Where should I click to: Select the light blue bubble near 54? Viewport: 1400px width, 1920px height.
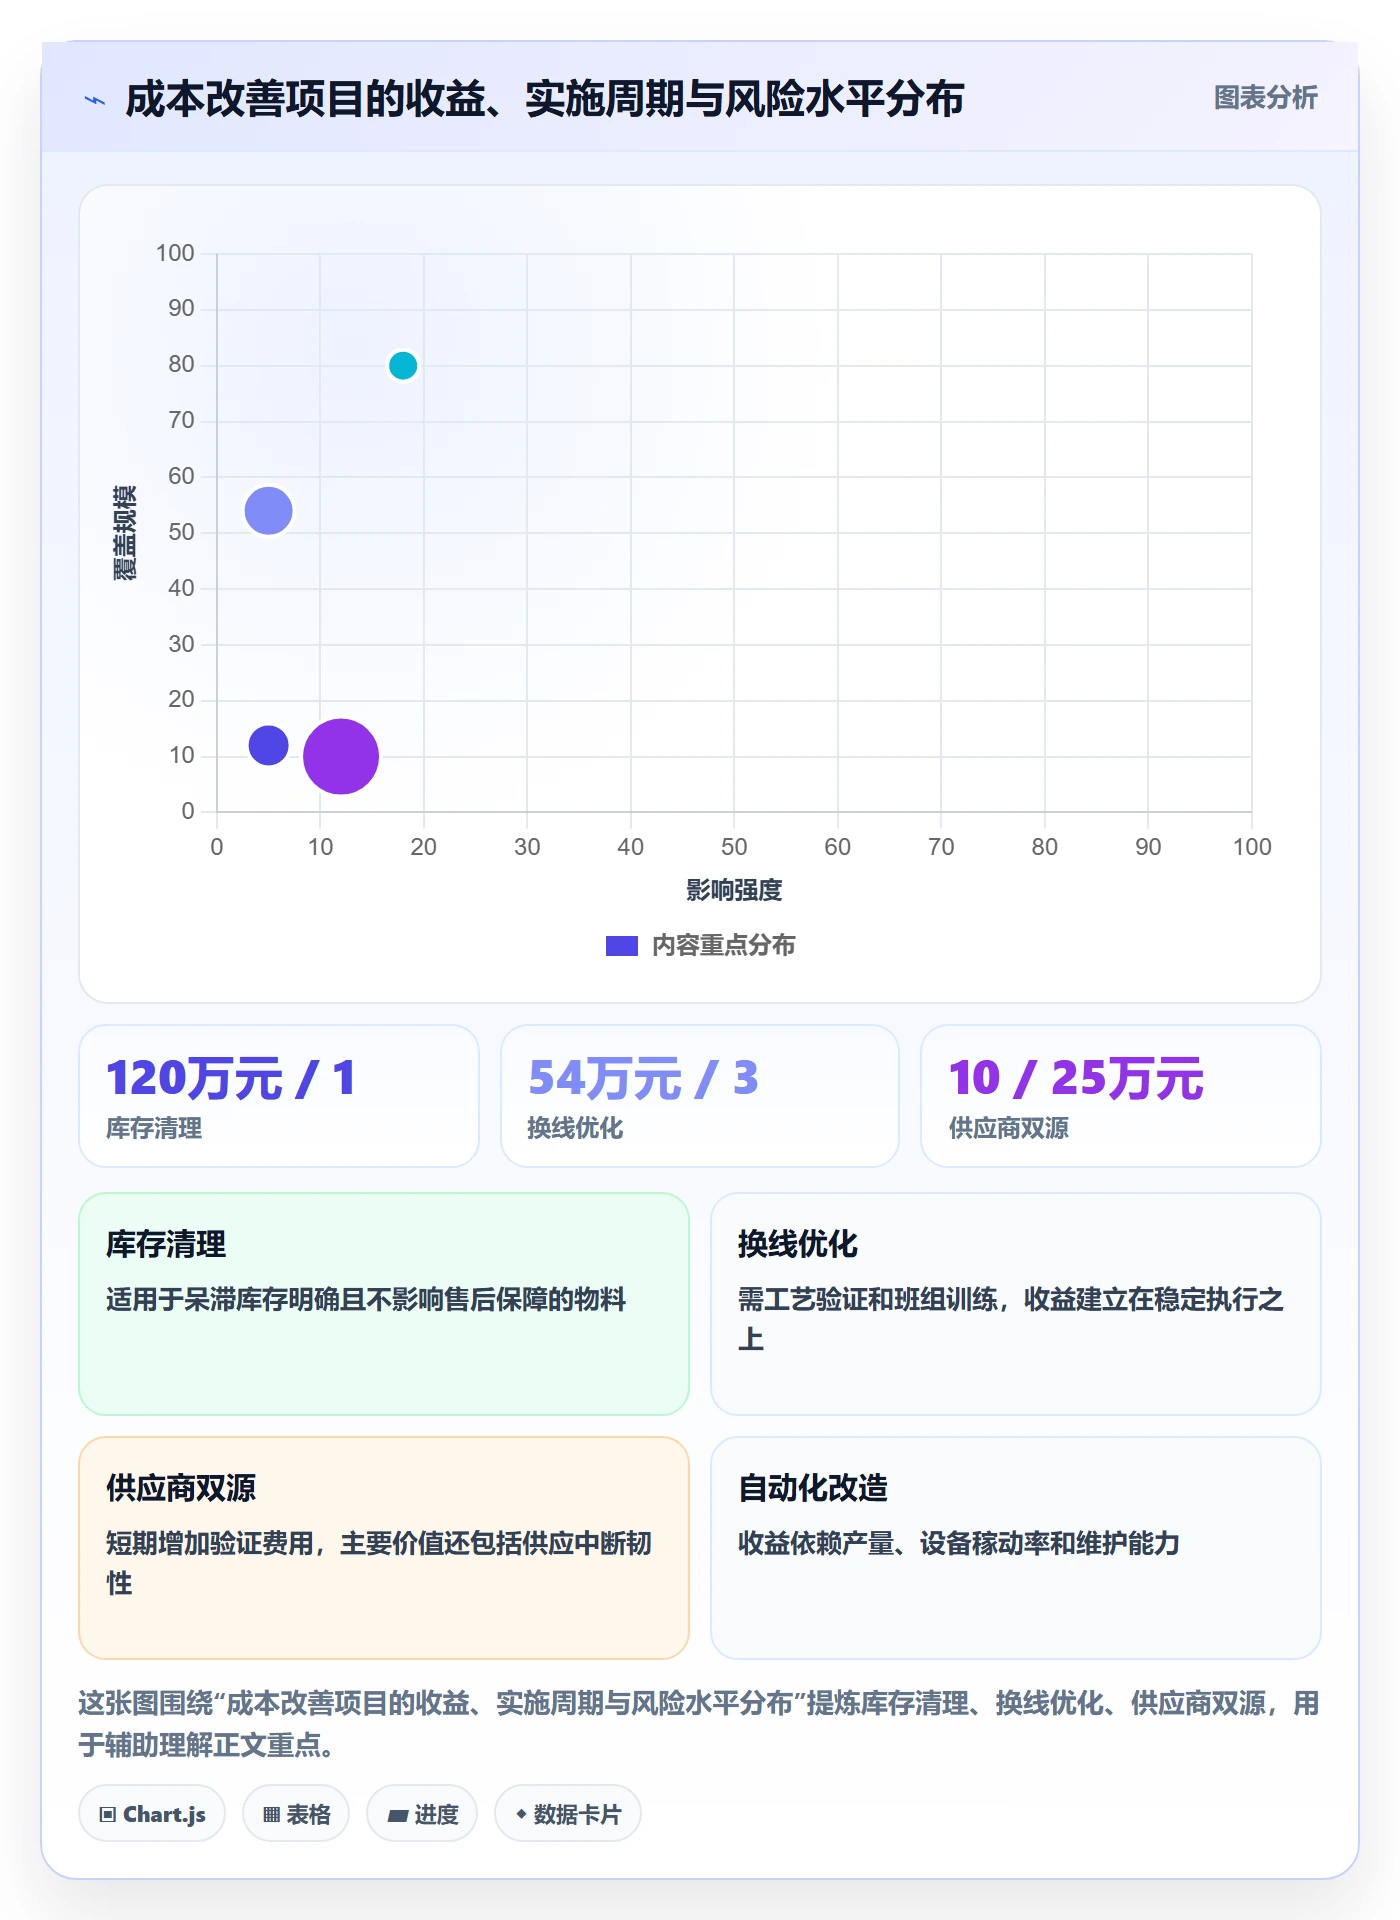pyautogui.click(x=268, y=511)
